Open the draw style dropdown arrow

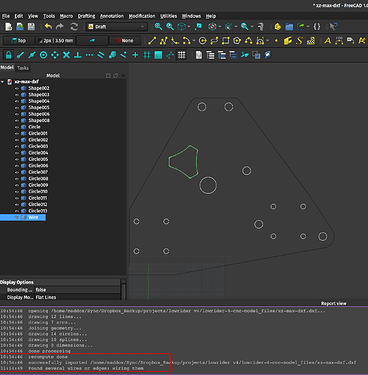(220, 27)
